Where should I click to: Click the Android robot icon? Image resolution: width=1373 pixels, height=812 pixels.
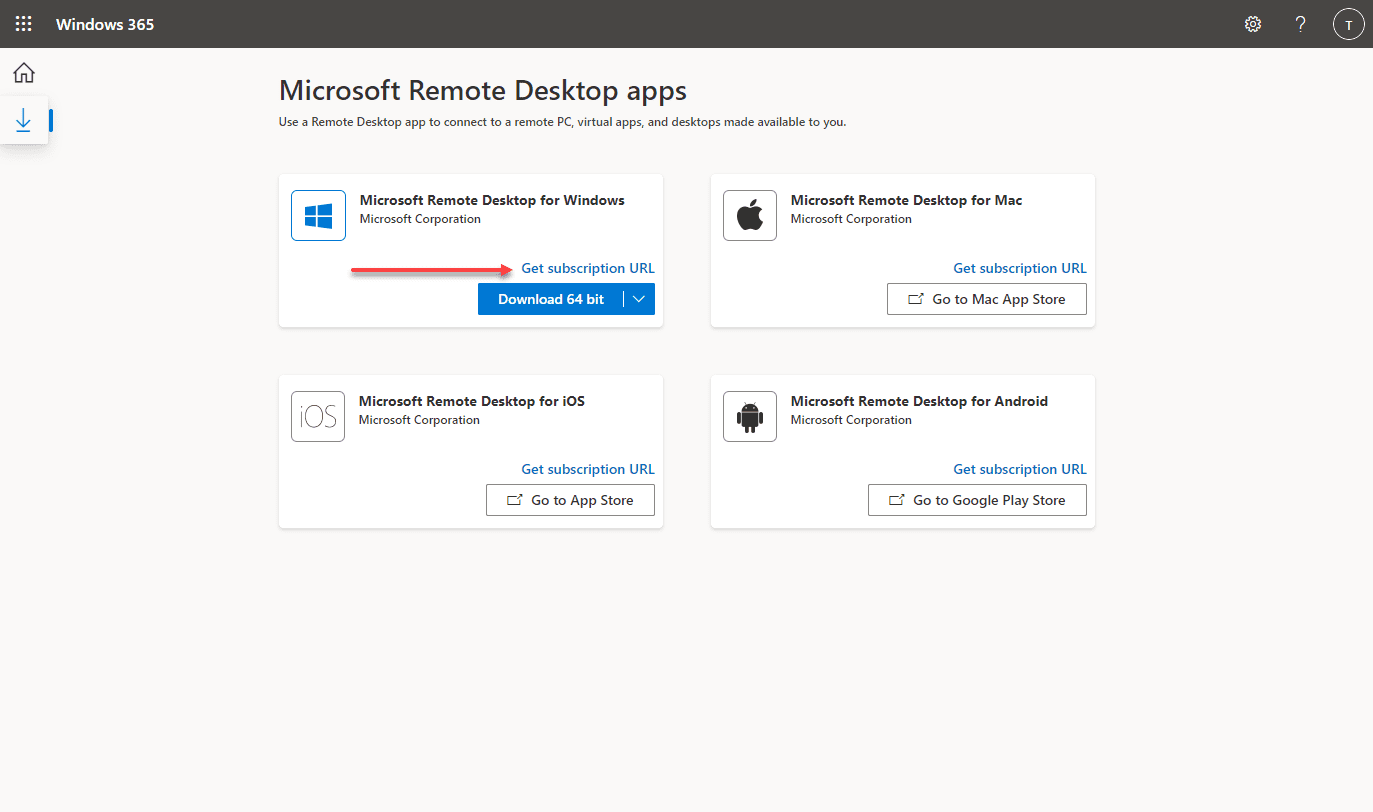coord(750,416)
